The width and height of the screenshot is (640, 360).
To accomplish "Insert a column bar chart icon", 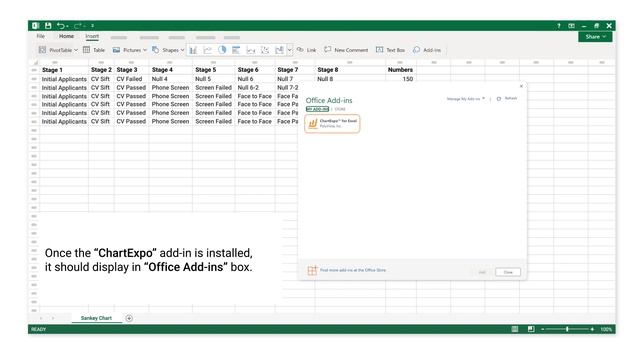I will pos(193,50).
